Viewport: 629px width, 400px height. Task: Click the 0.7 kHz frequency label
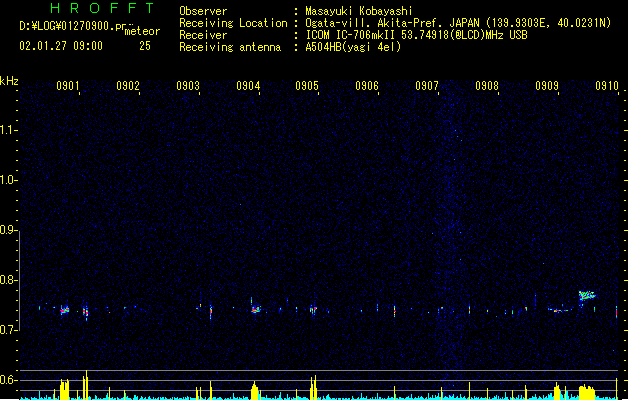(8, 330)
